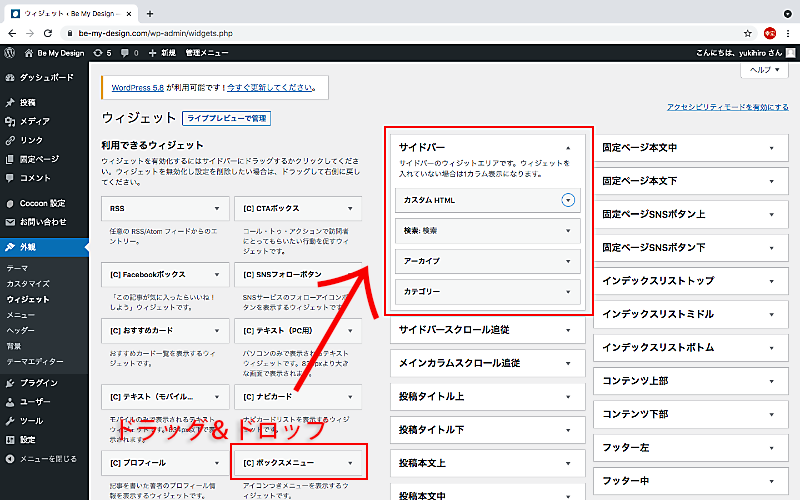Collapse the サイドバー widget area
Image resolution: width=800 pixels, height=500 pixels.
point(568,146)
